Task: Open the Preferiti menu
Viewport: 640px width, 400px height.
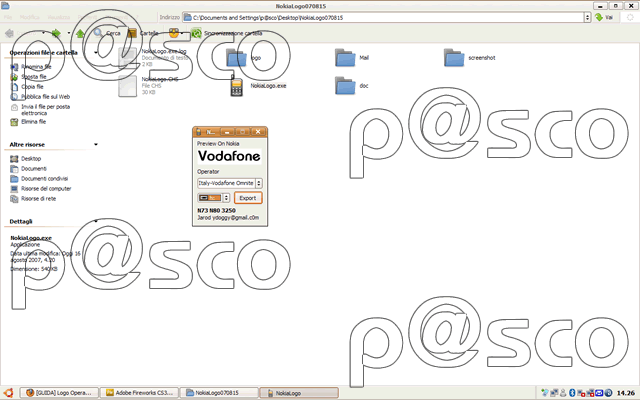Action: click(x=88, y=18)
